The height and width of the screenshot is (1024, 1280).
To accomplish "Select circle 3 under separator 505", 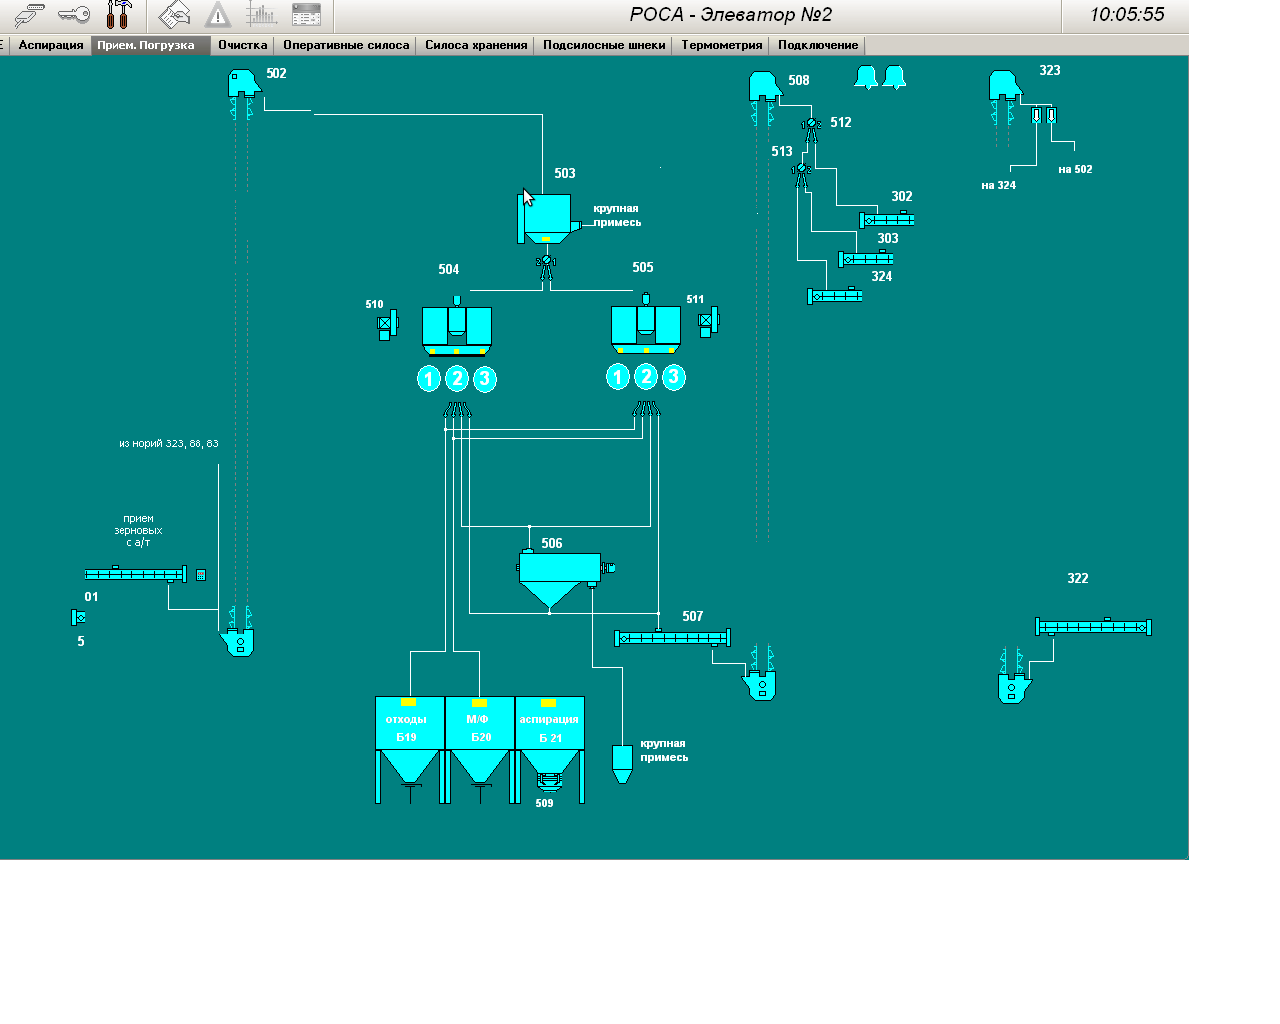I will pyautogui.click(x=674, y=377).
